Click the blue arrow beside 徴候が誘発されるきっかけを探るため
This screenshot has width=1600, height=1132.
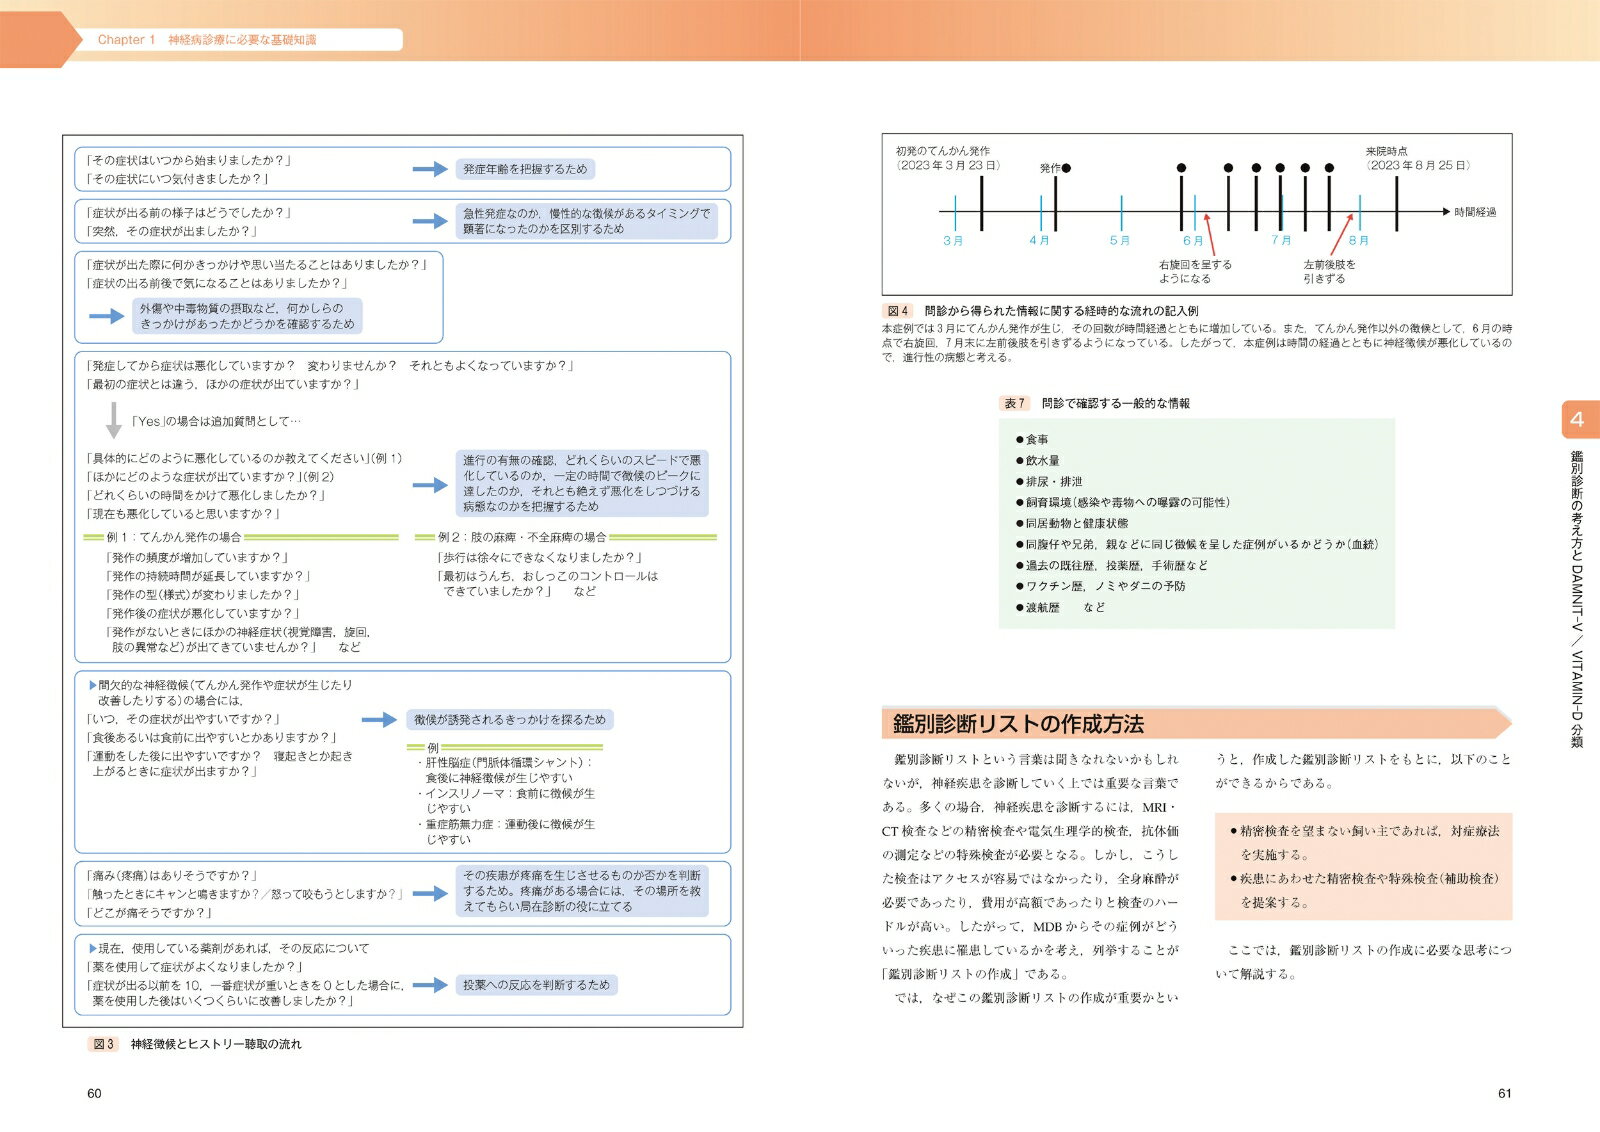coord(379,720)
